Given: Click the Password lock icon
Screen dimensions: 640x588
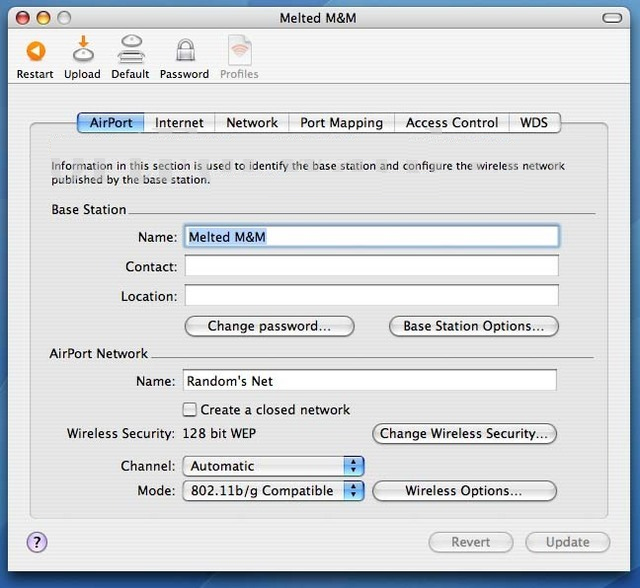Looking at the screenshot, I should point(185,50).
